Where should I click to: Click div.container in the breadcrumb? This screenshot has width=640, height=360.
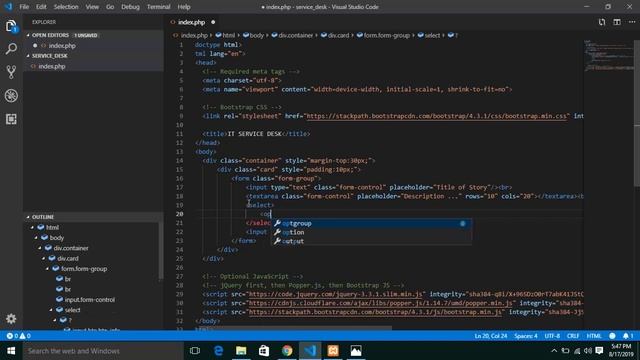pos(292,35)
